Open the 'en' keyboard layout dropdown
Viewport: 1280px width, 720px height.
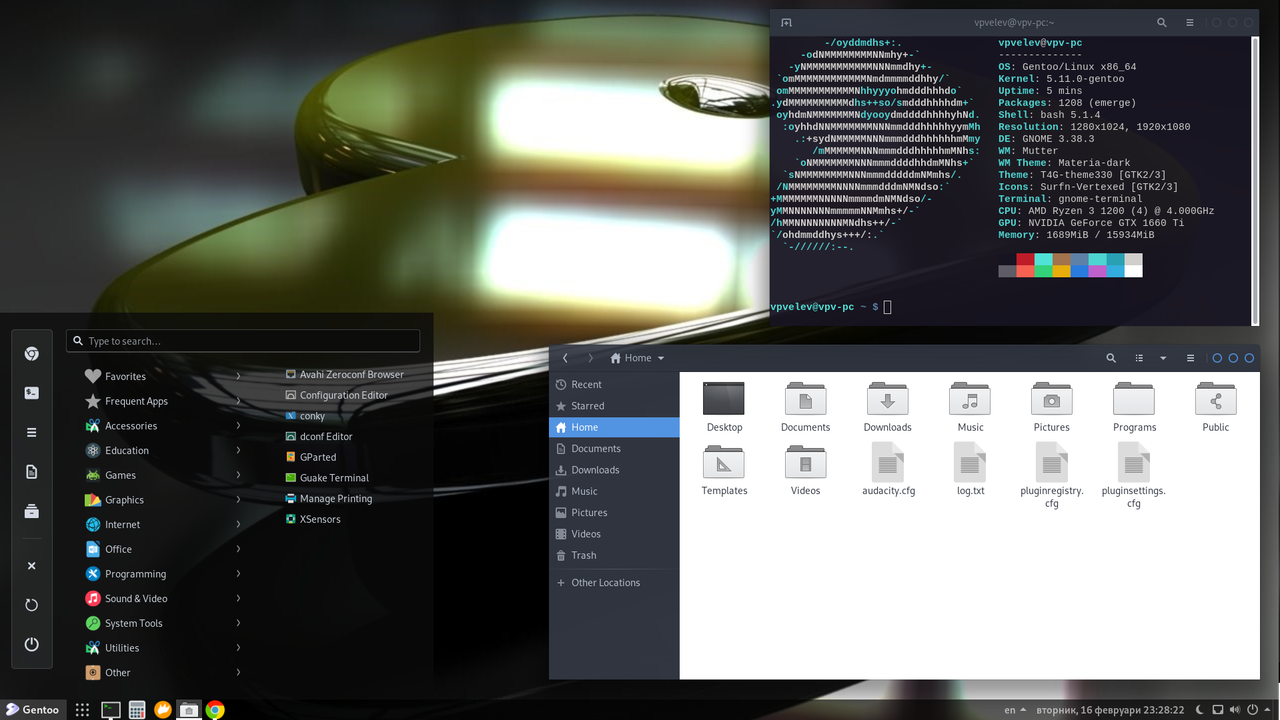point(1015,710)
